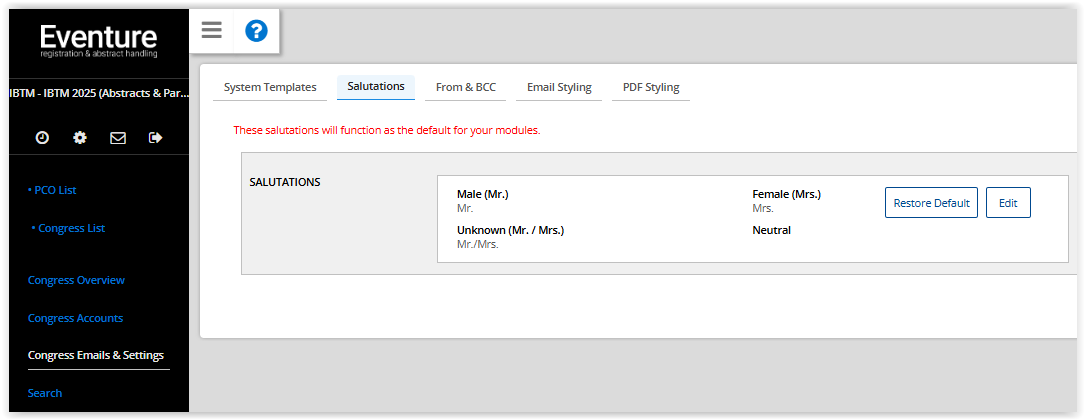1085x420 pixels.
Task: Open the PCO List link
Action: pos(53,190)
